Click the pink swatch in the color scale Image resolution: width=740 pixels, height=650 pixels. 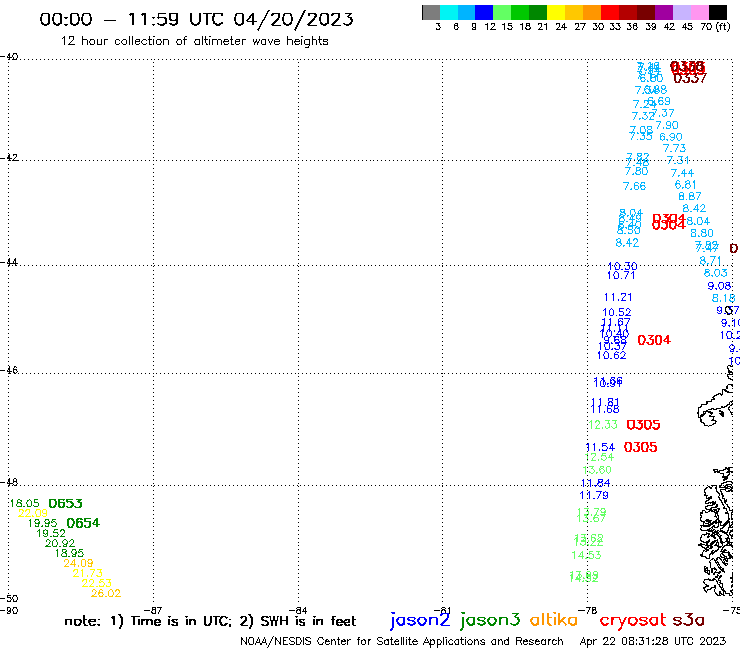coord(699,12)
